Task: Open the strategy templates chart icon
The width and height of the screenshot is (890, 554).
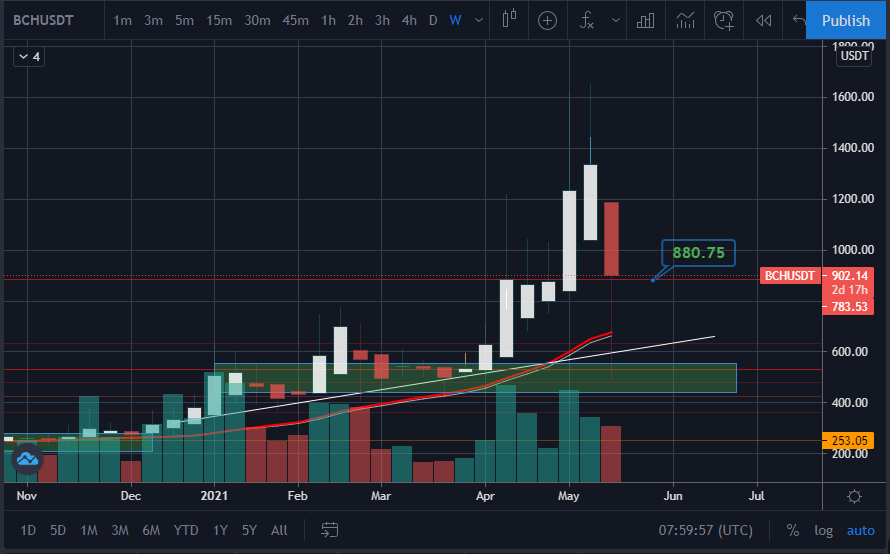Action: click(685, 21)
